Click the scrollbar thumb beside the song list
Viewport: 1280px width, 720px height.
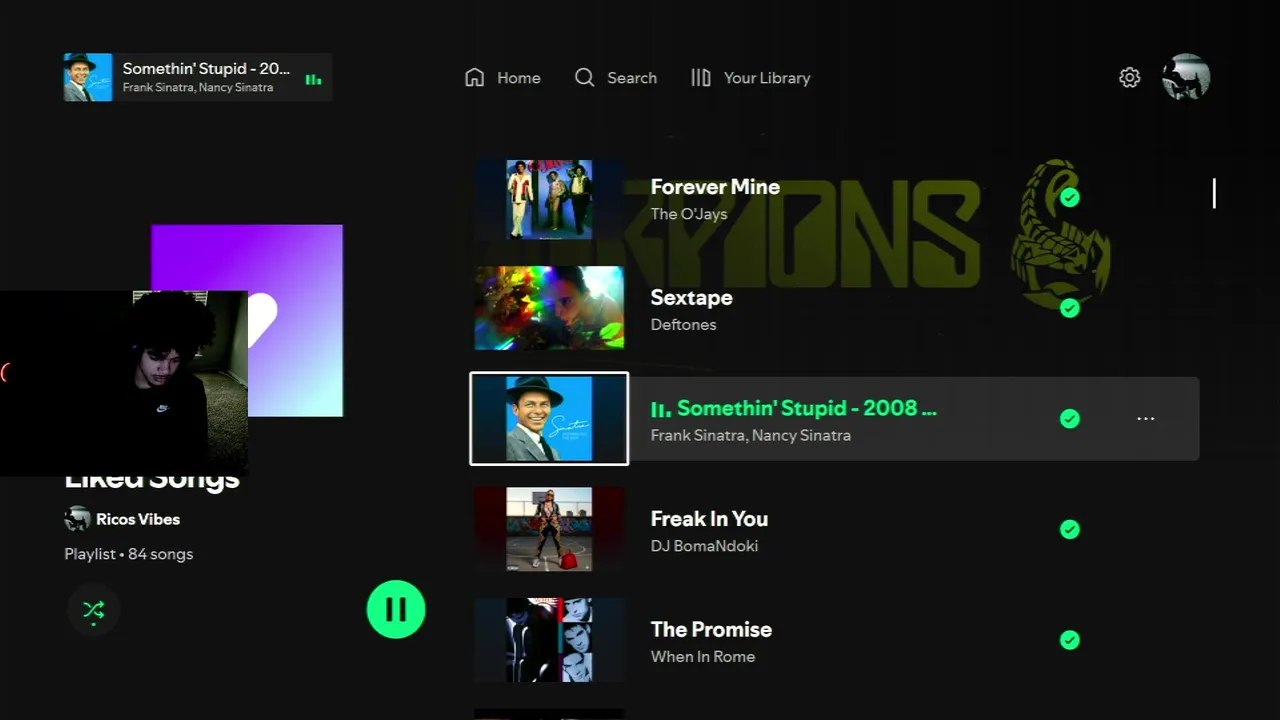pyautogui.click(x=1214, y=193)
